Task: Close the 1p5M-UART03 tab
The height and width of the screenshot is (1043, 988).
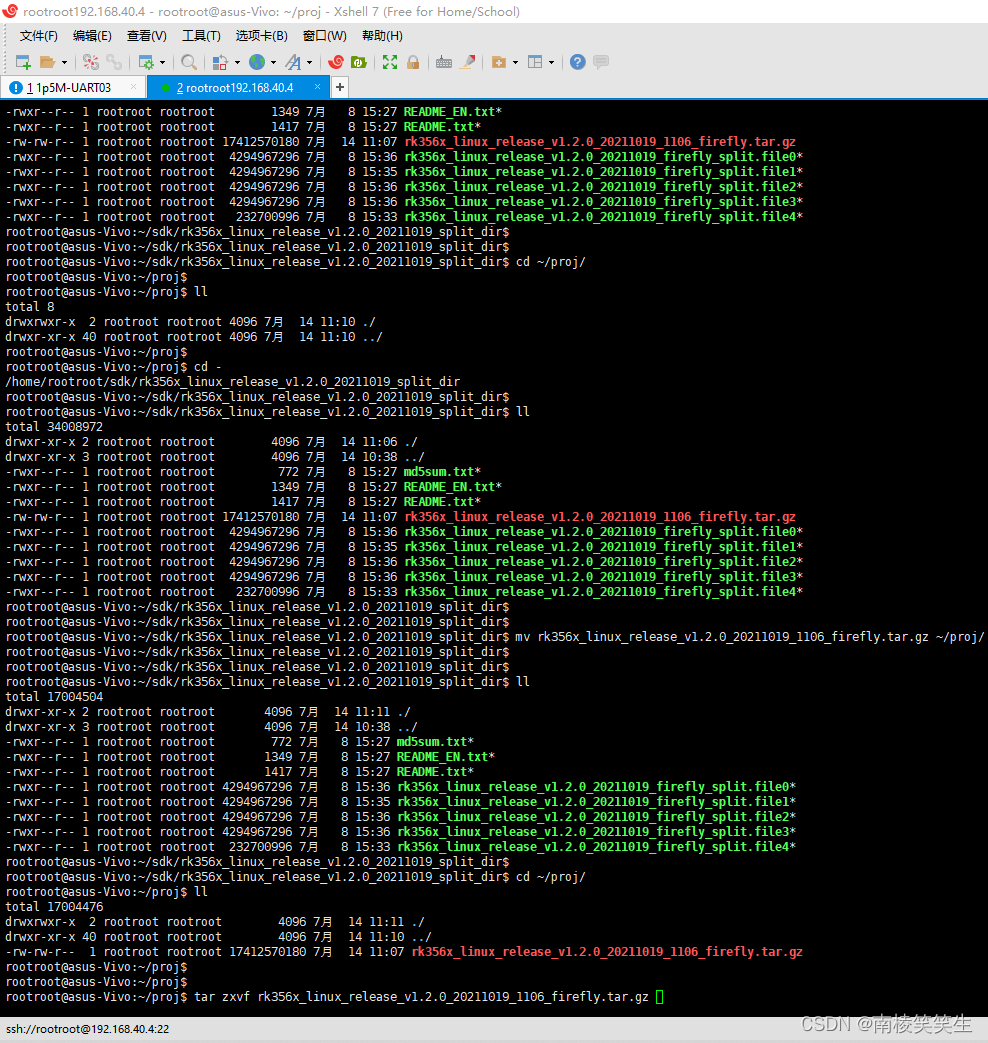Action: pyautogui.click(x=134, y=87)
